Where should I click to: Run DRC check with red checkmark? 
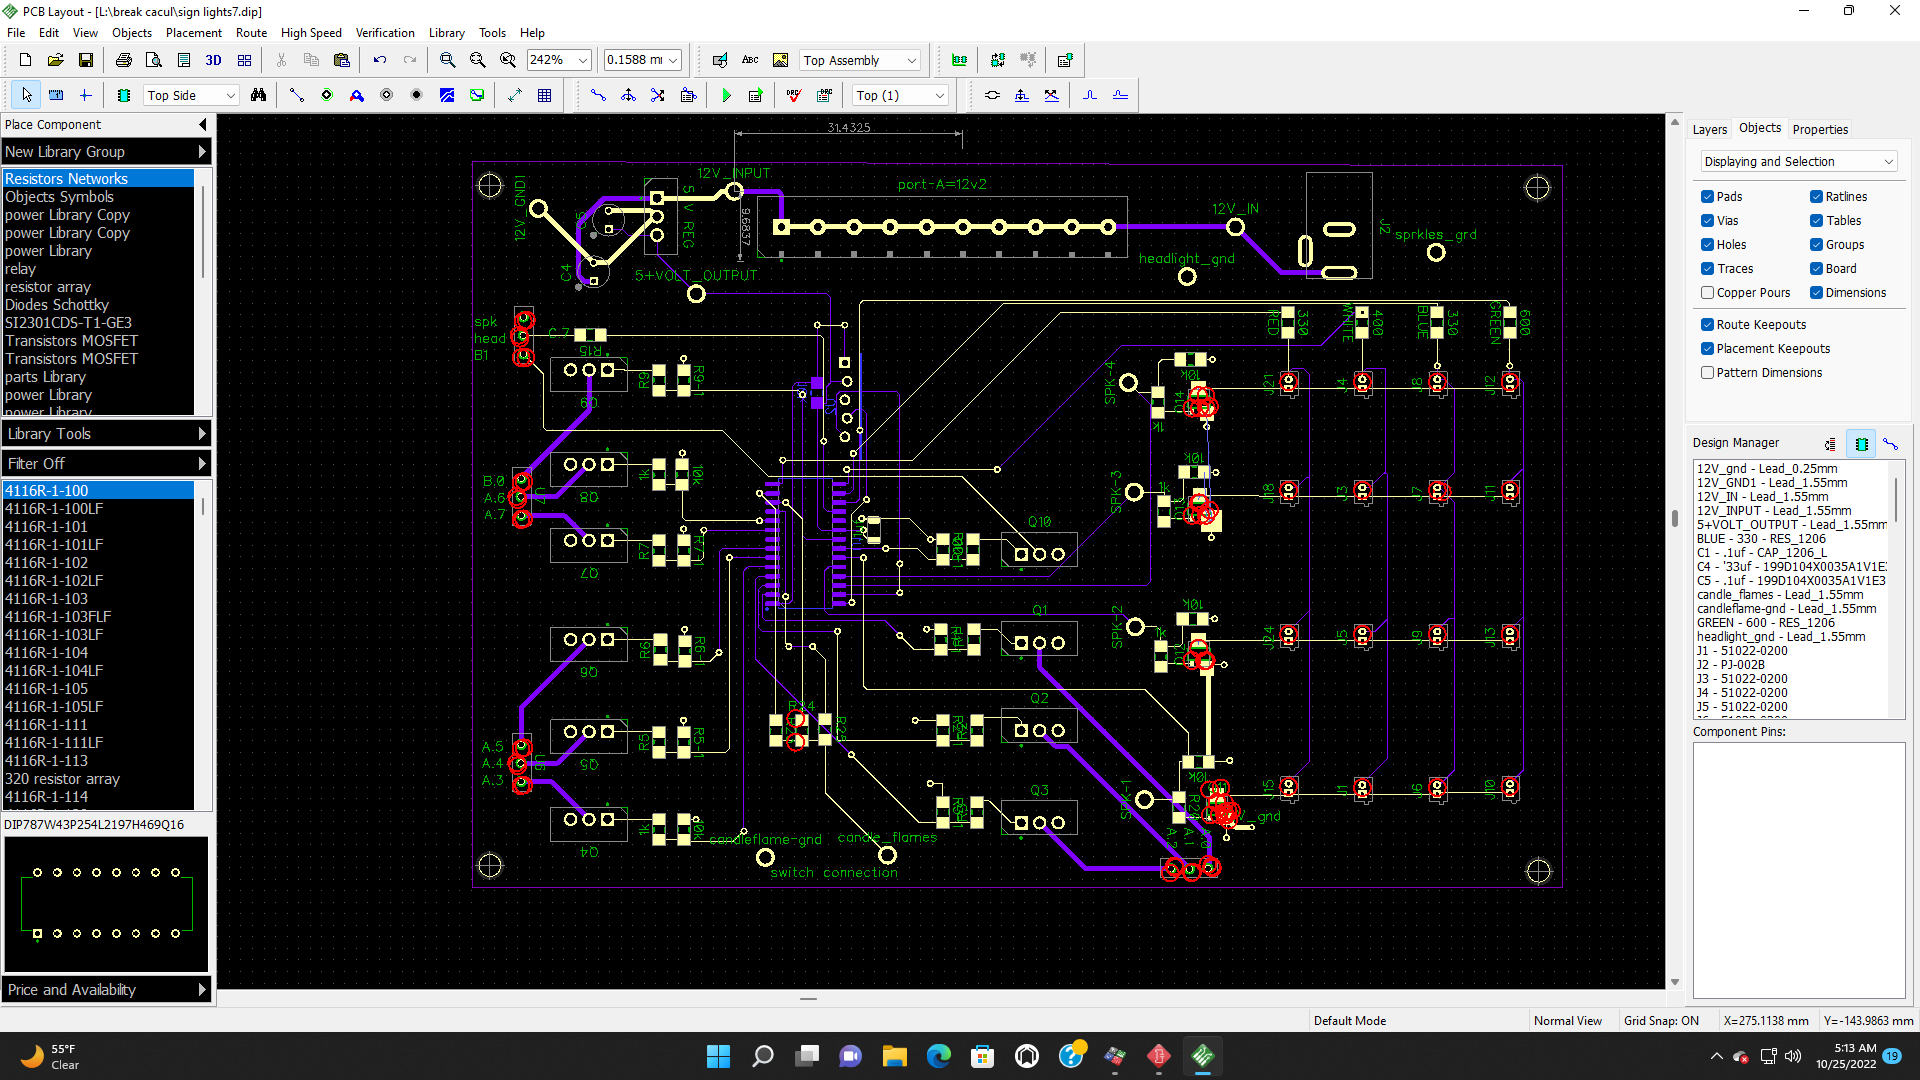click(x=794, y=95)
